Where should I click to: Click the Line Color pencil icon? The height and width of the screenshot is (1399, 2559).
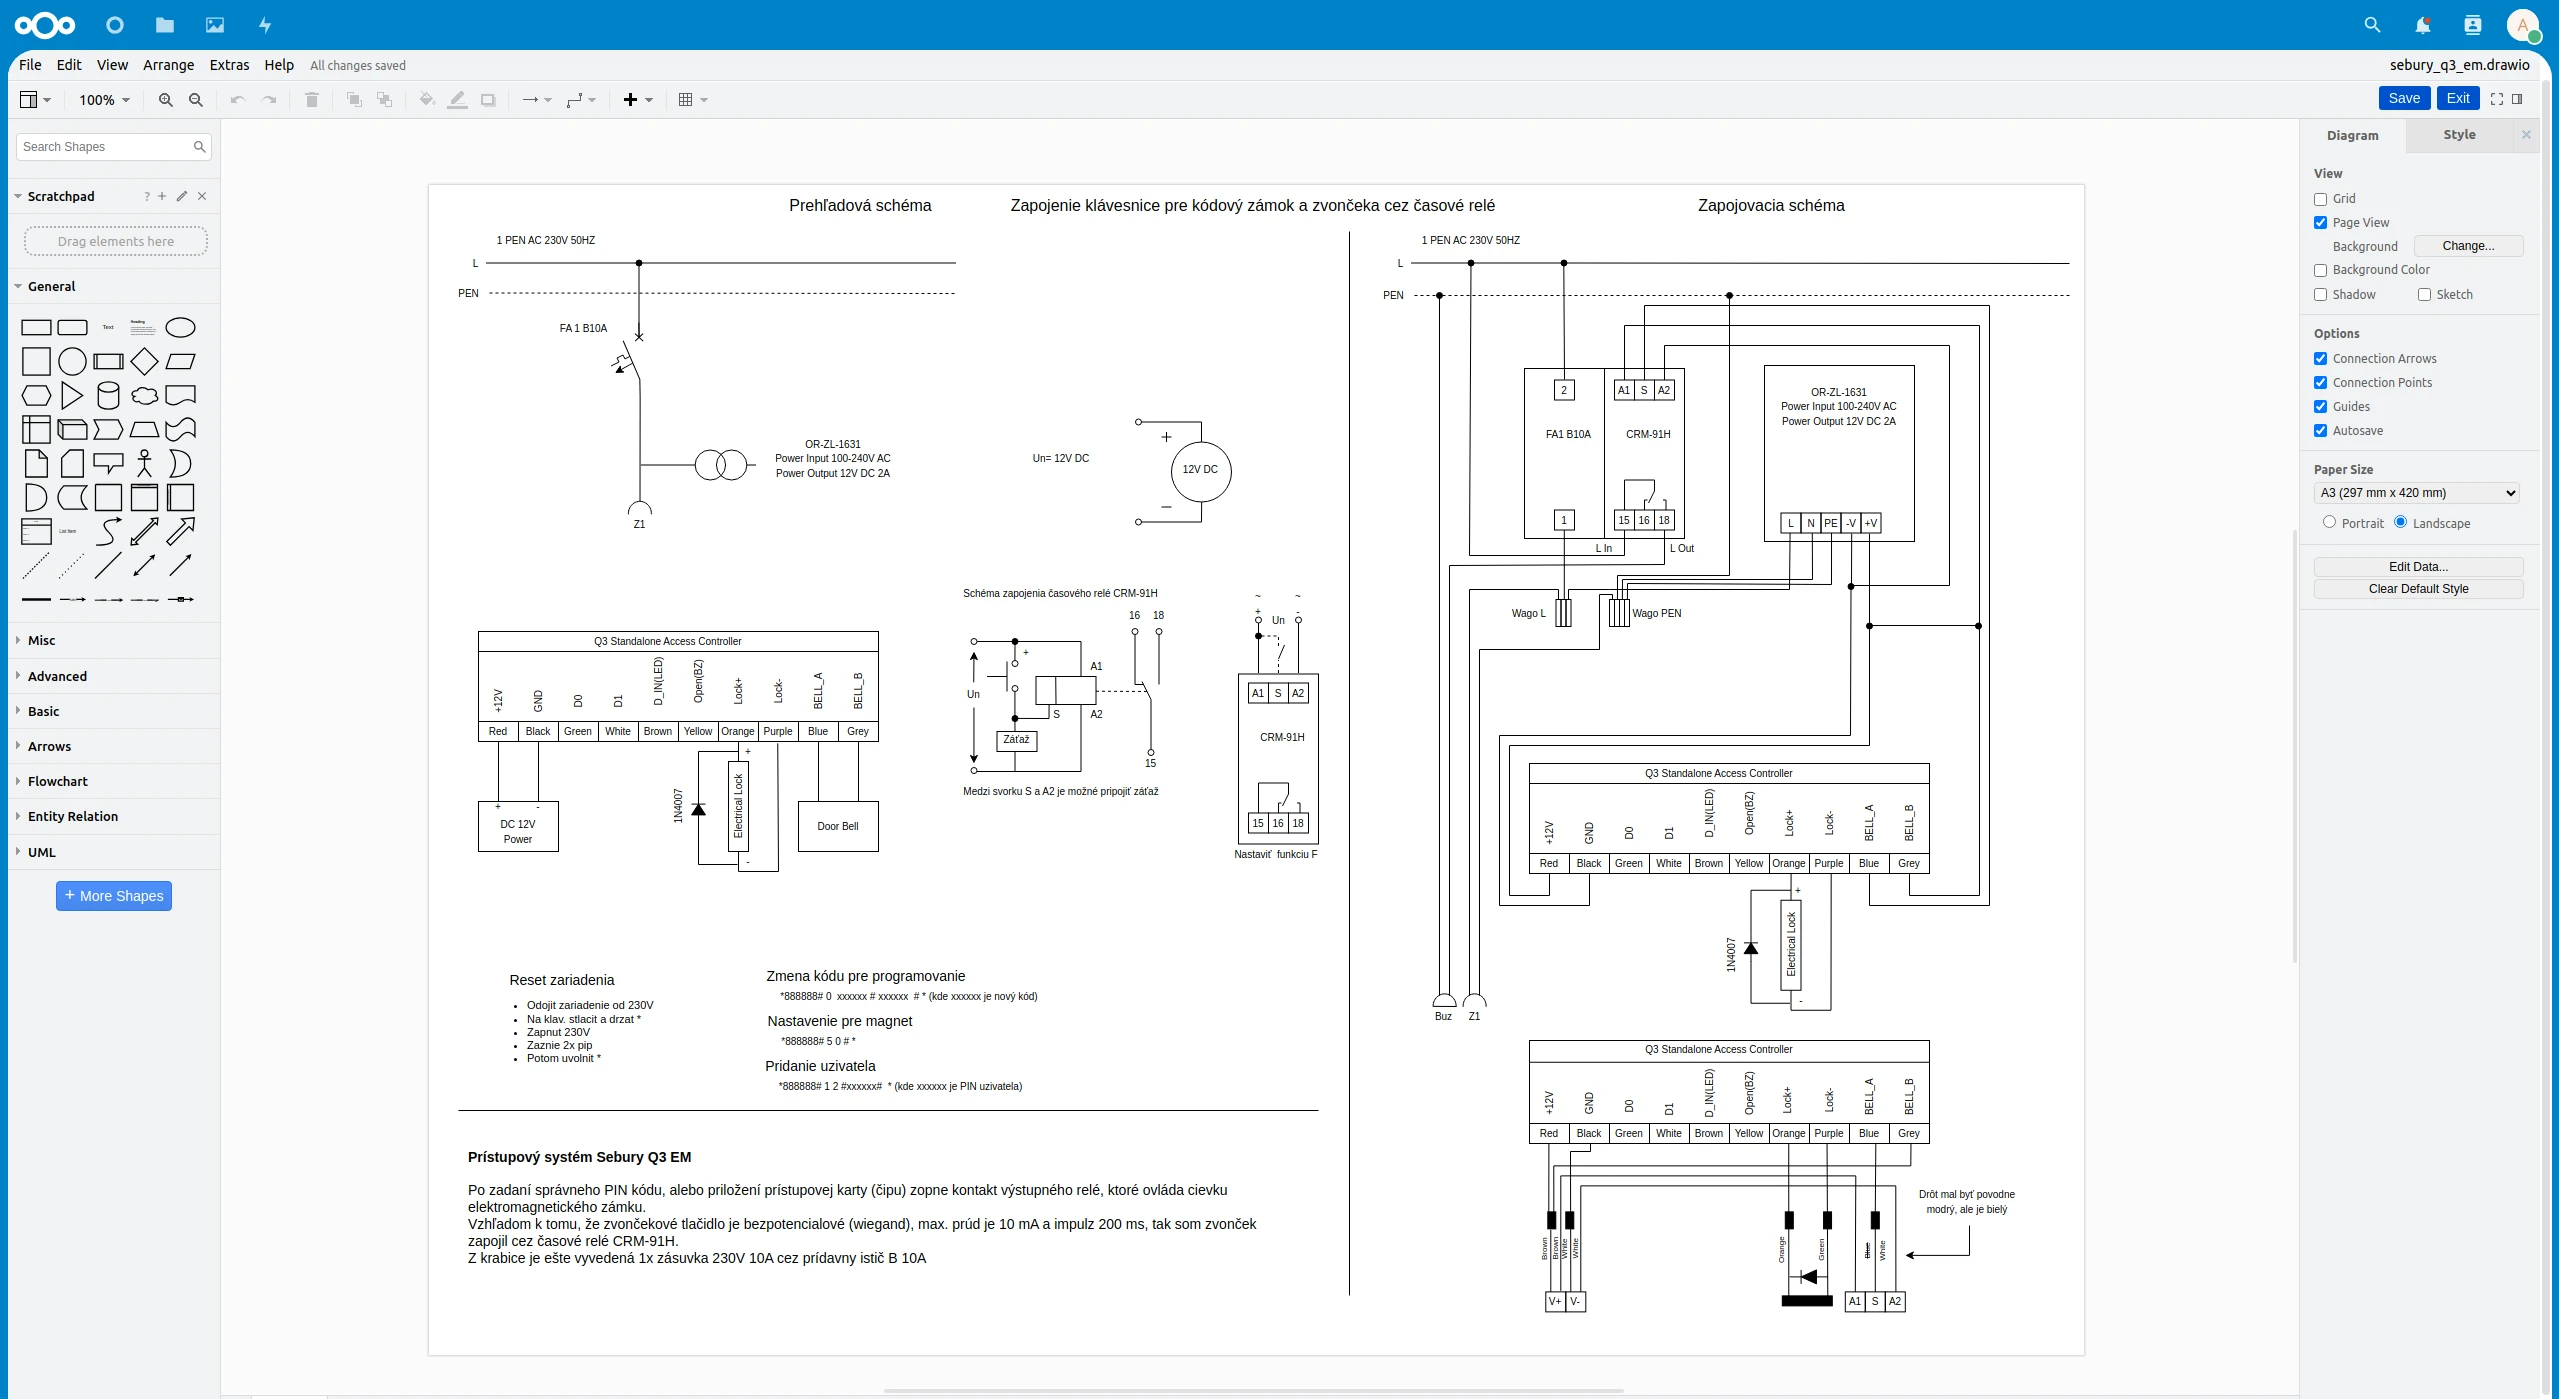point(457,100)
